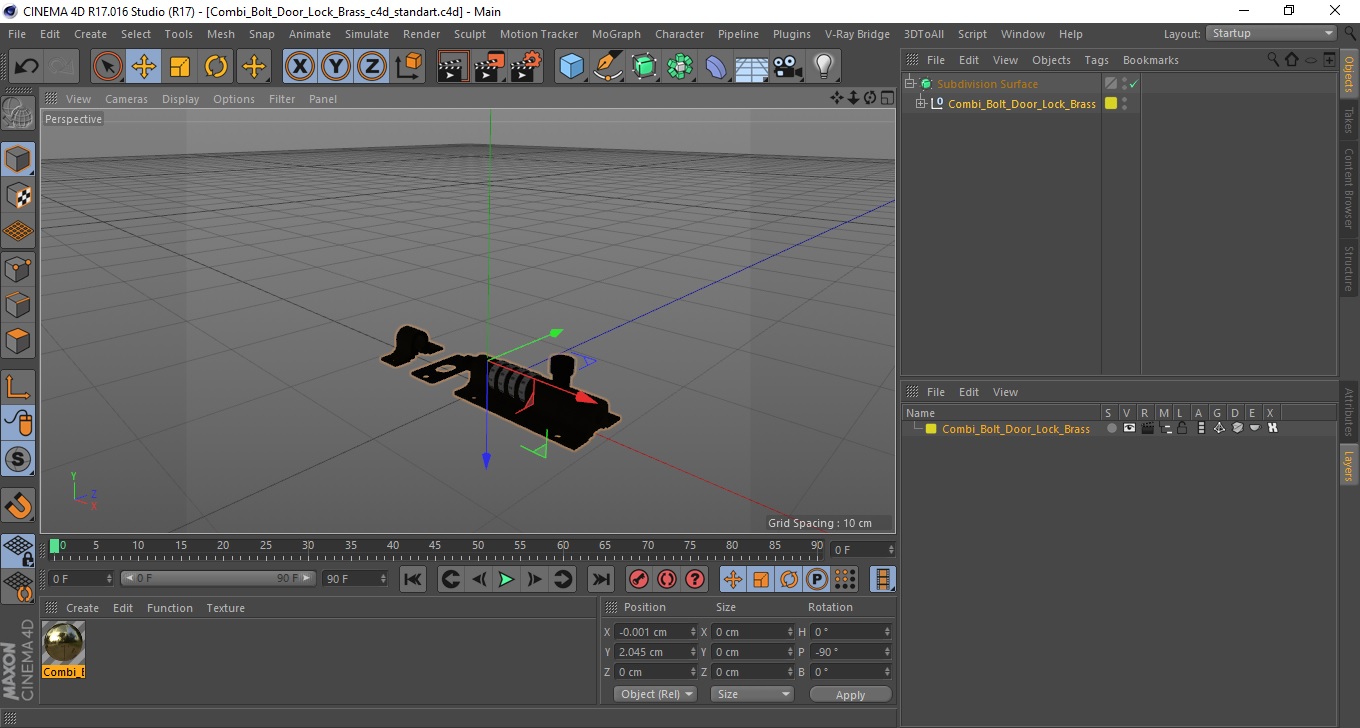Open Object (Rel) coordinate dropdown

pos(655,694)
